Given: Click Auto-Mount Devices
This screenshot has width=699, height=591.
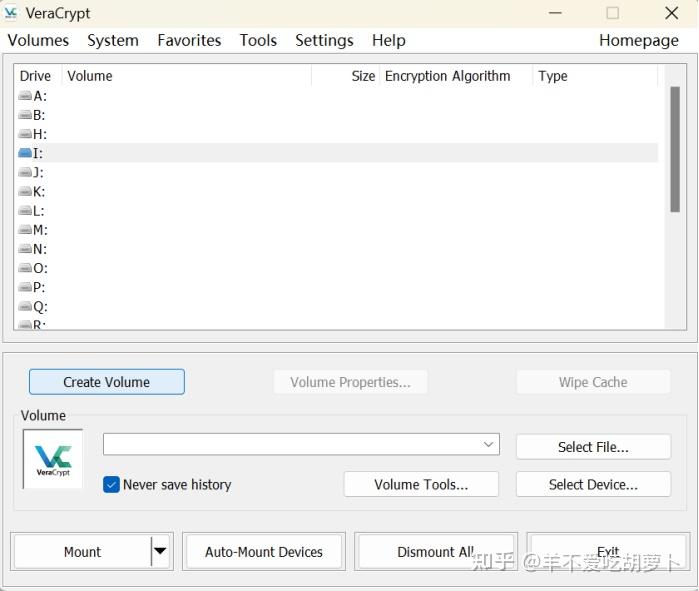Looking at the screenshot, I should (263, 552).
